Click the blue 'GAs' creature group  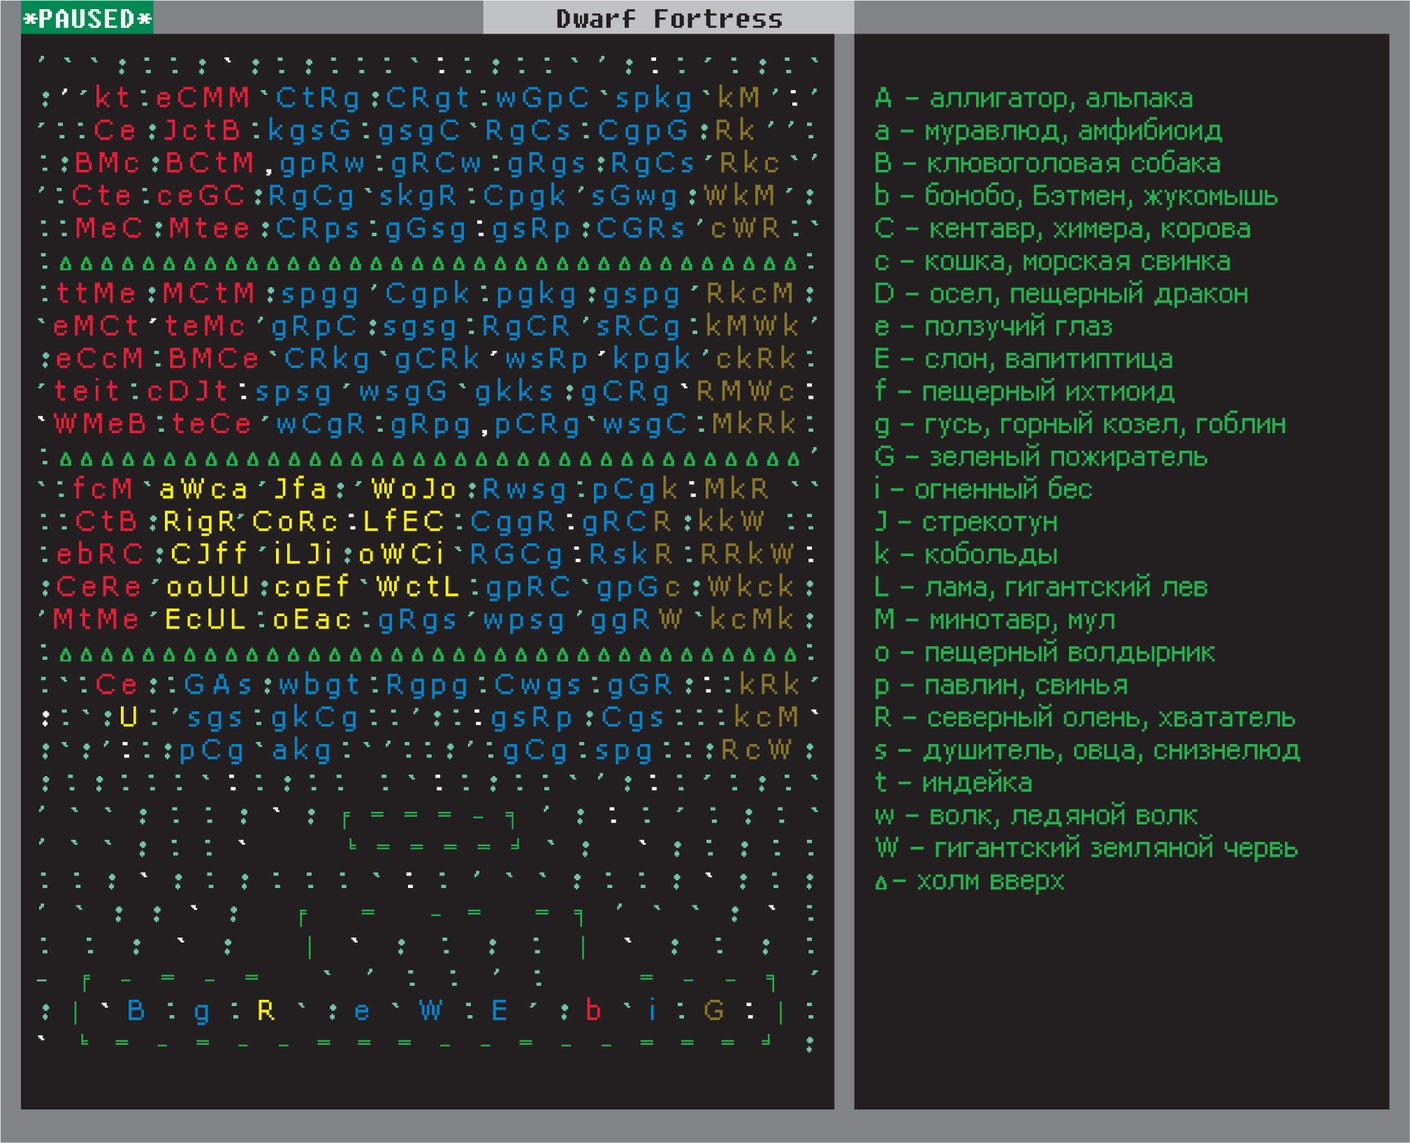219,685
